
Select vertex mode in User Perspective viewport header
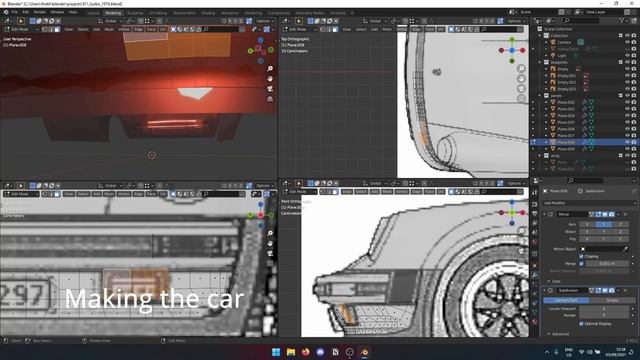coord(44,29)
